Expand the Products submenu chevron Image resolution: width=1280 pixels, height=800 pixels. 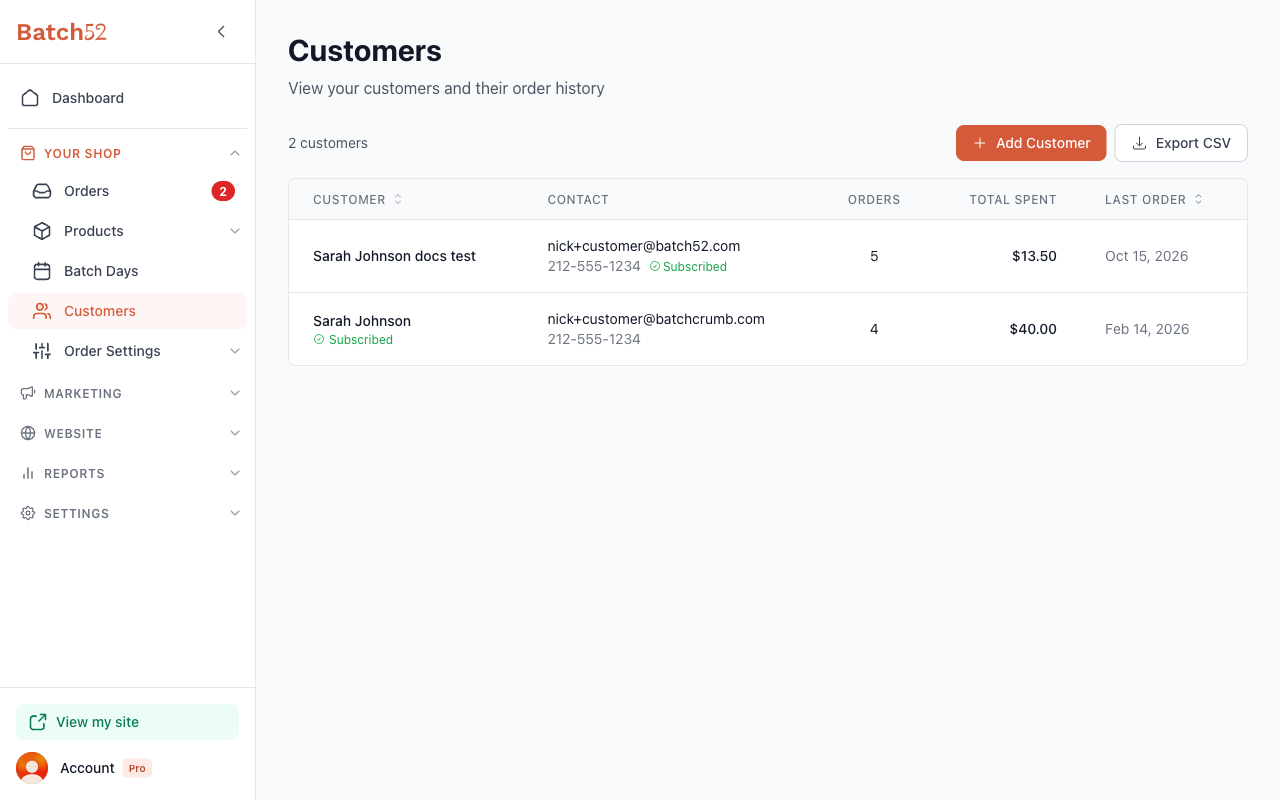point(235,231)
